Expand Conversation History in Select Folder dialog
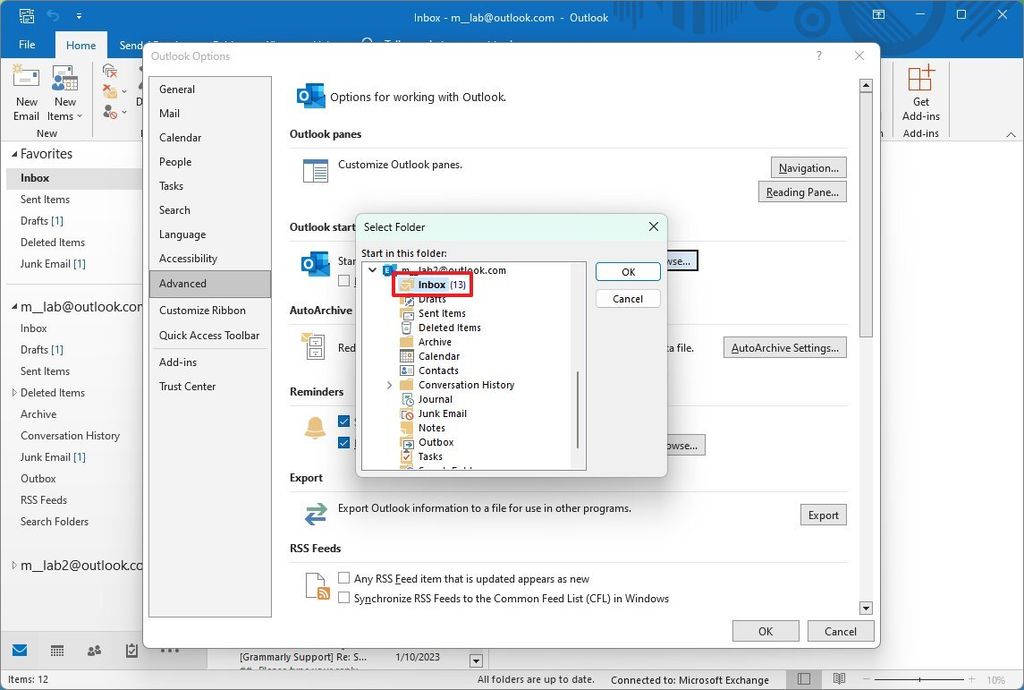Image resolution: width=1024 pixels, height=690 pixels. click(x=389, y=384)
